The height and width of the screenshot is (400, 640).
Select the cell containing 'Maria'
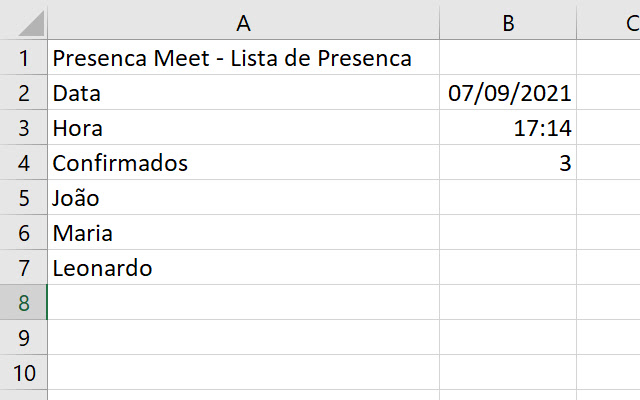(243, 233)
